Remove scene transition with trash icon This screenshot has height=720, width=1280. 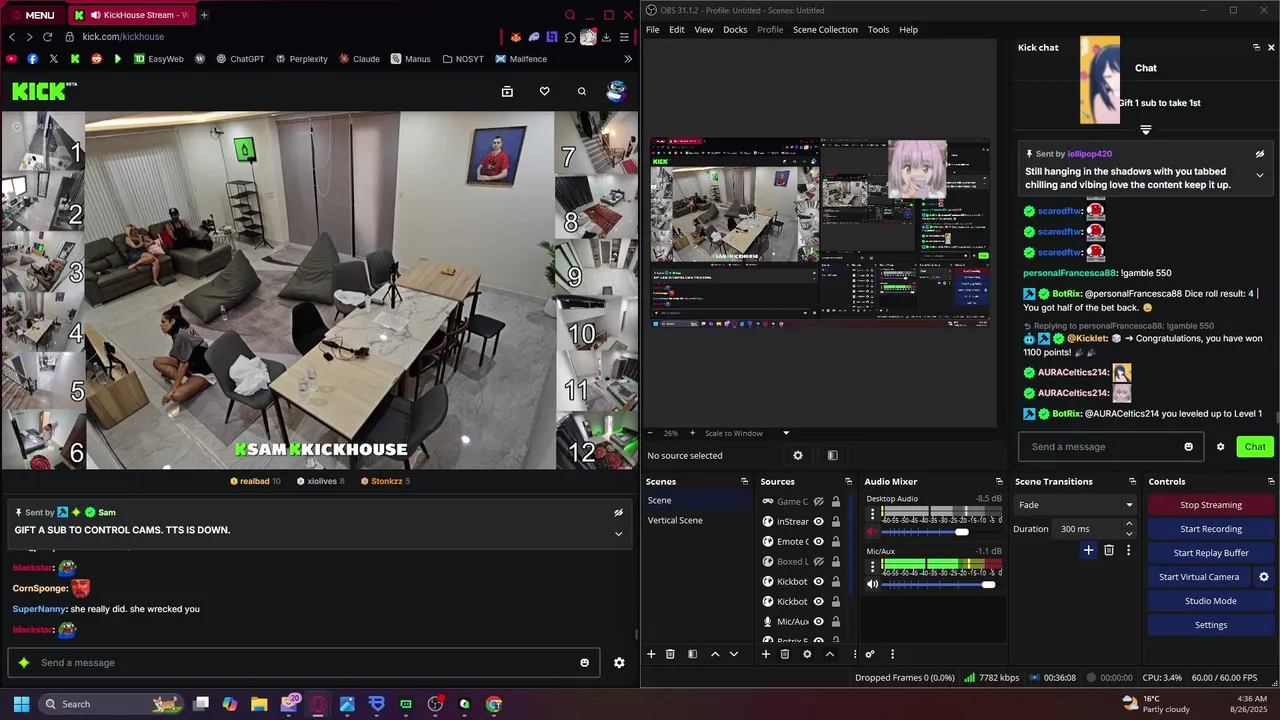coord(1109,550)
